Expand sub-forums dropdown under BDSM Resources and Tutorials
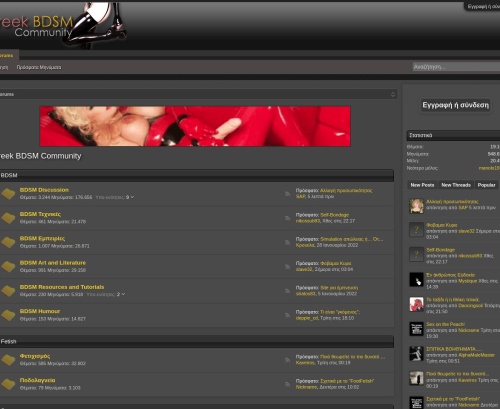500x409 pixels. pyautogui.click(x=121, y=294)
